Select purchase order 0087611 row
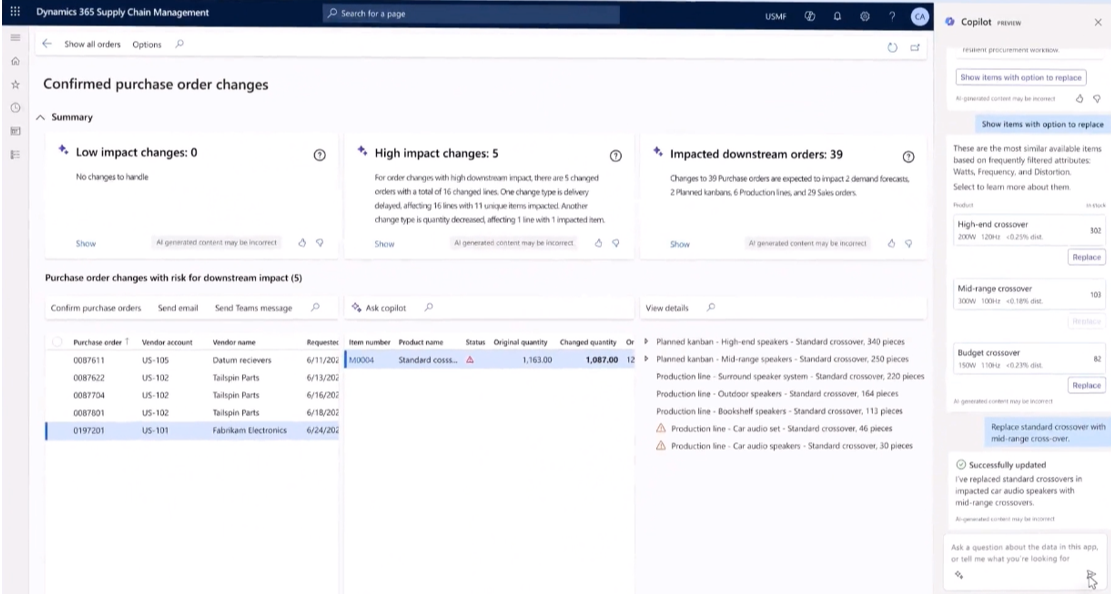This screenshot has width=1111, height=594. click(192, 360)
